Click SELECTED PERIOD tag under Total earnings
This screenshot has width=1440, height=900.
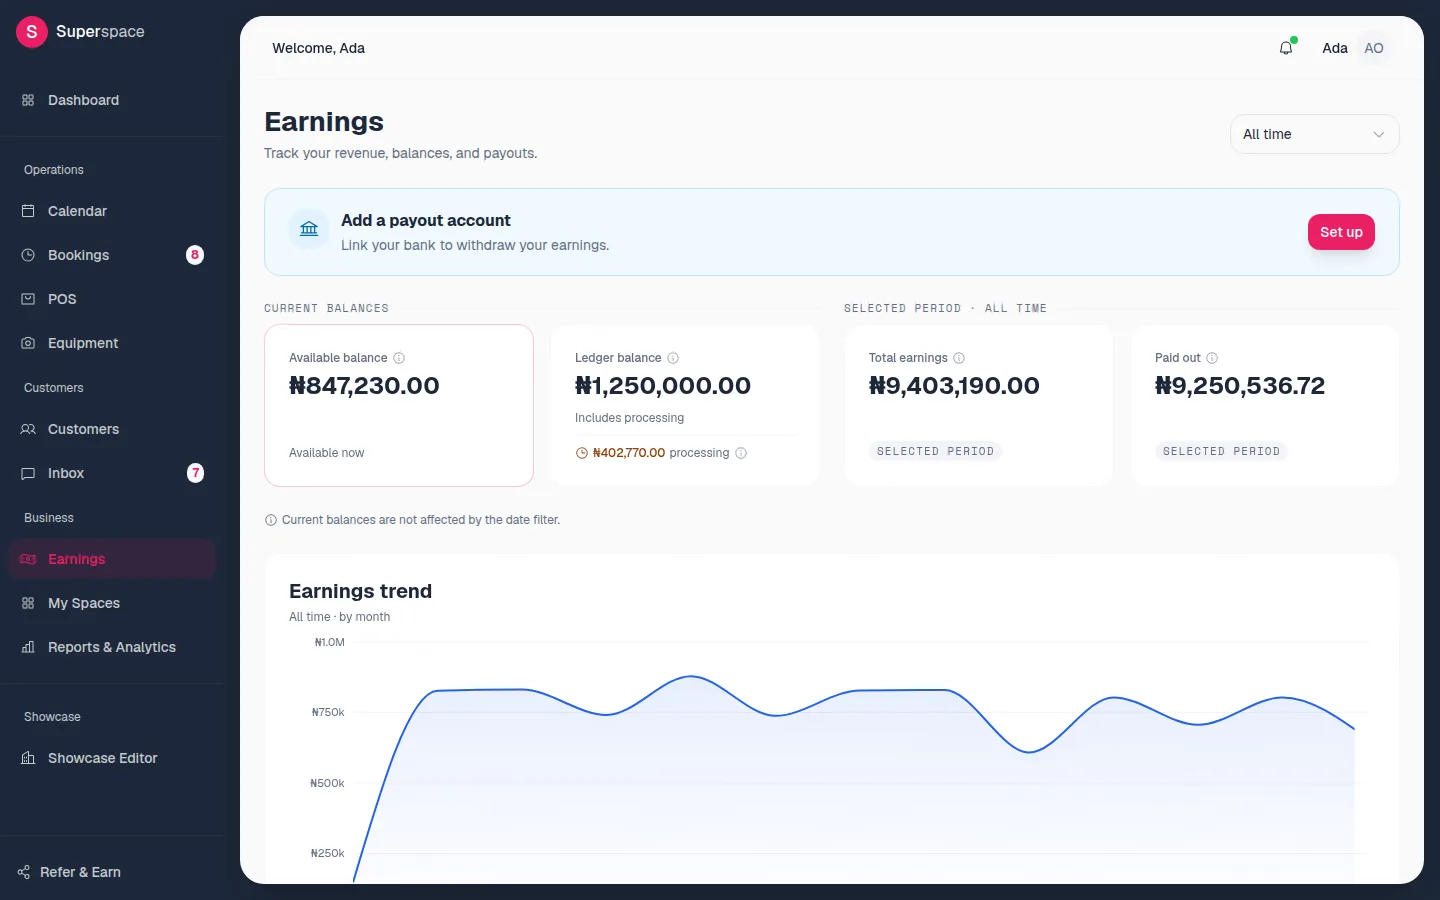coord(935,452)
